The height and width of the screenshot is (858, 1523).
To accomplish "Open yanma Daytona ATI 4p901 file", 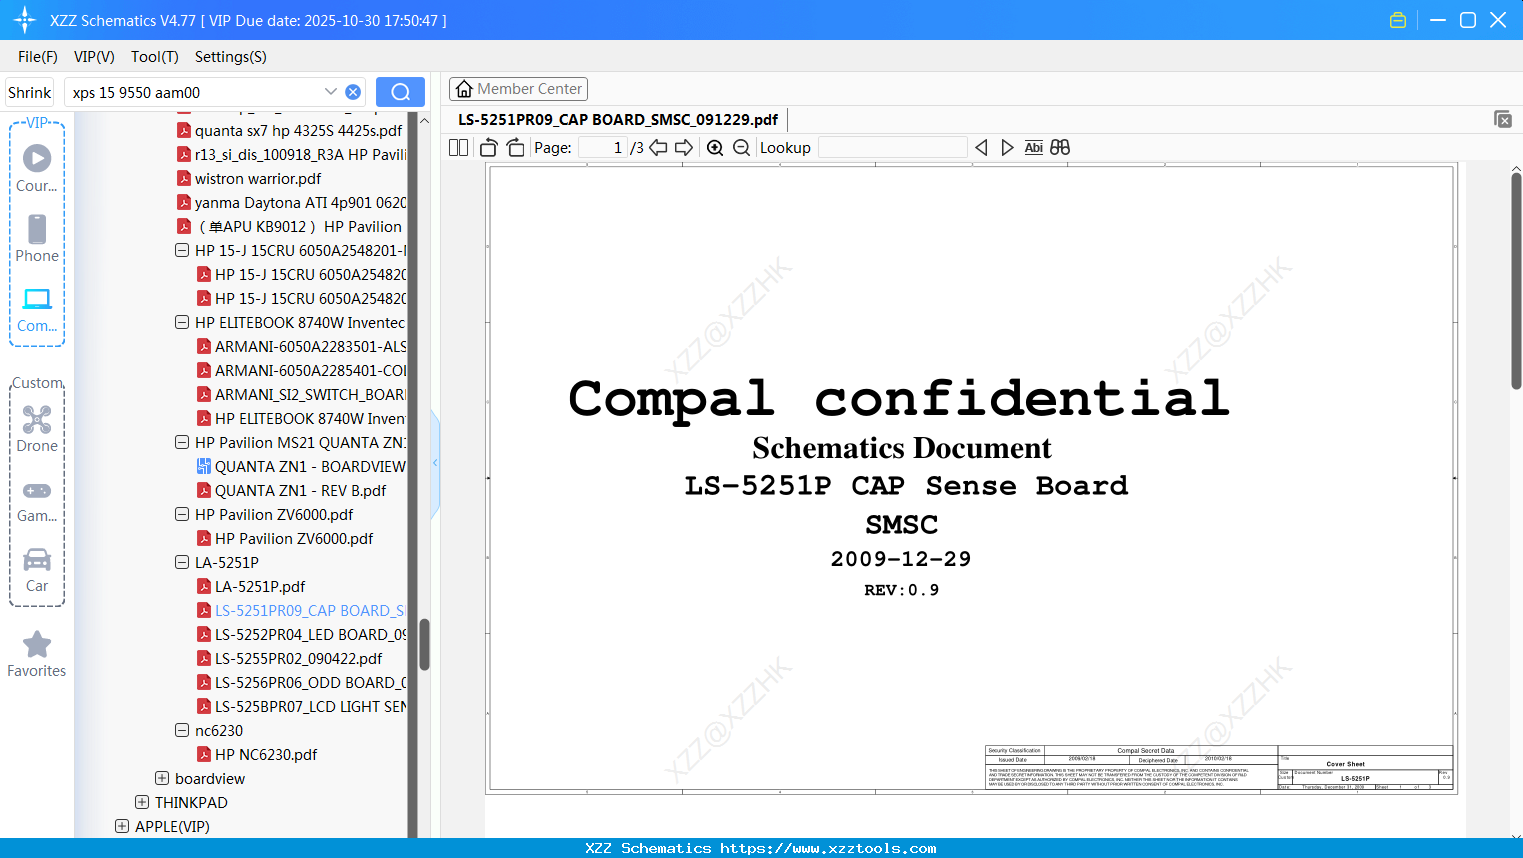I will 292,202.
